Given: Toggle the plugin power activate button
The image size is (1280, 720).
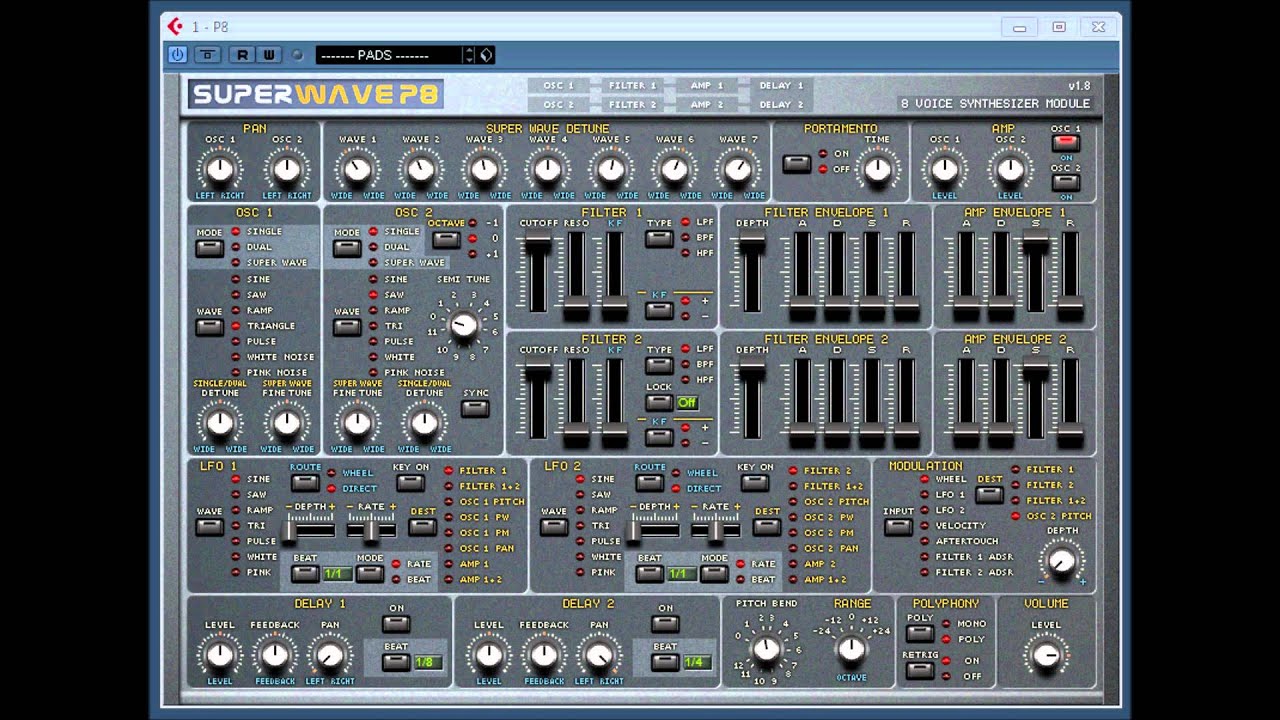Looking at the screenshot, I should 177,55.
